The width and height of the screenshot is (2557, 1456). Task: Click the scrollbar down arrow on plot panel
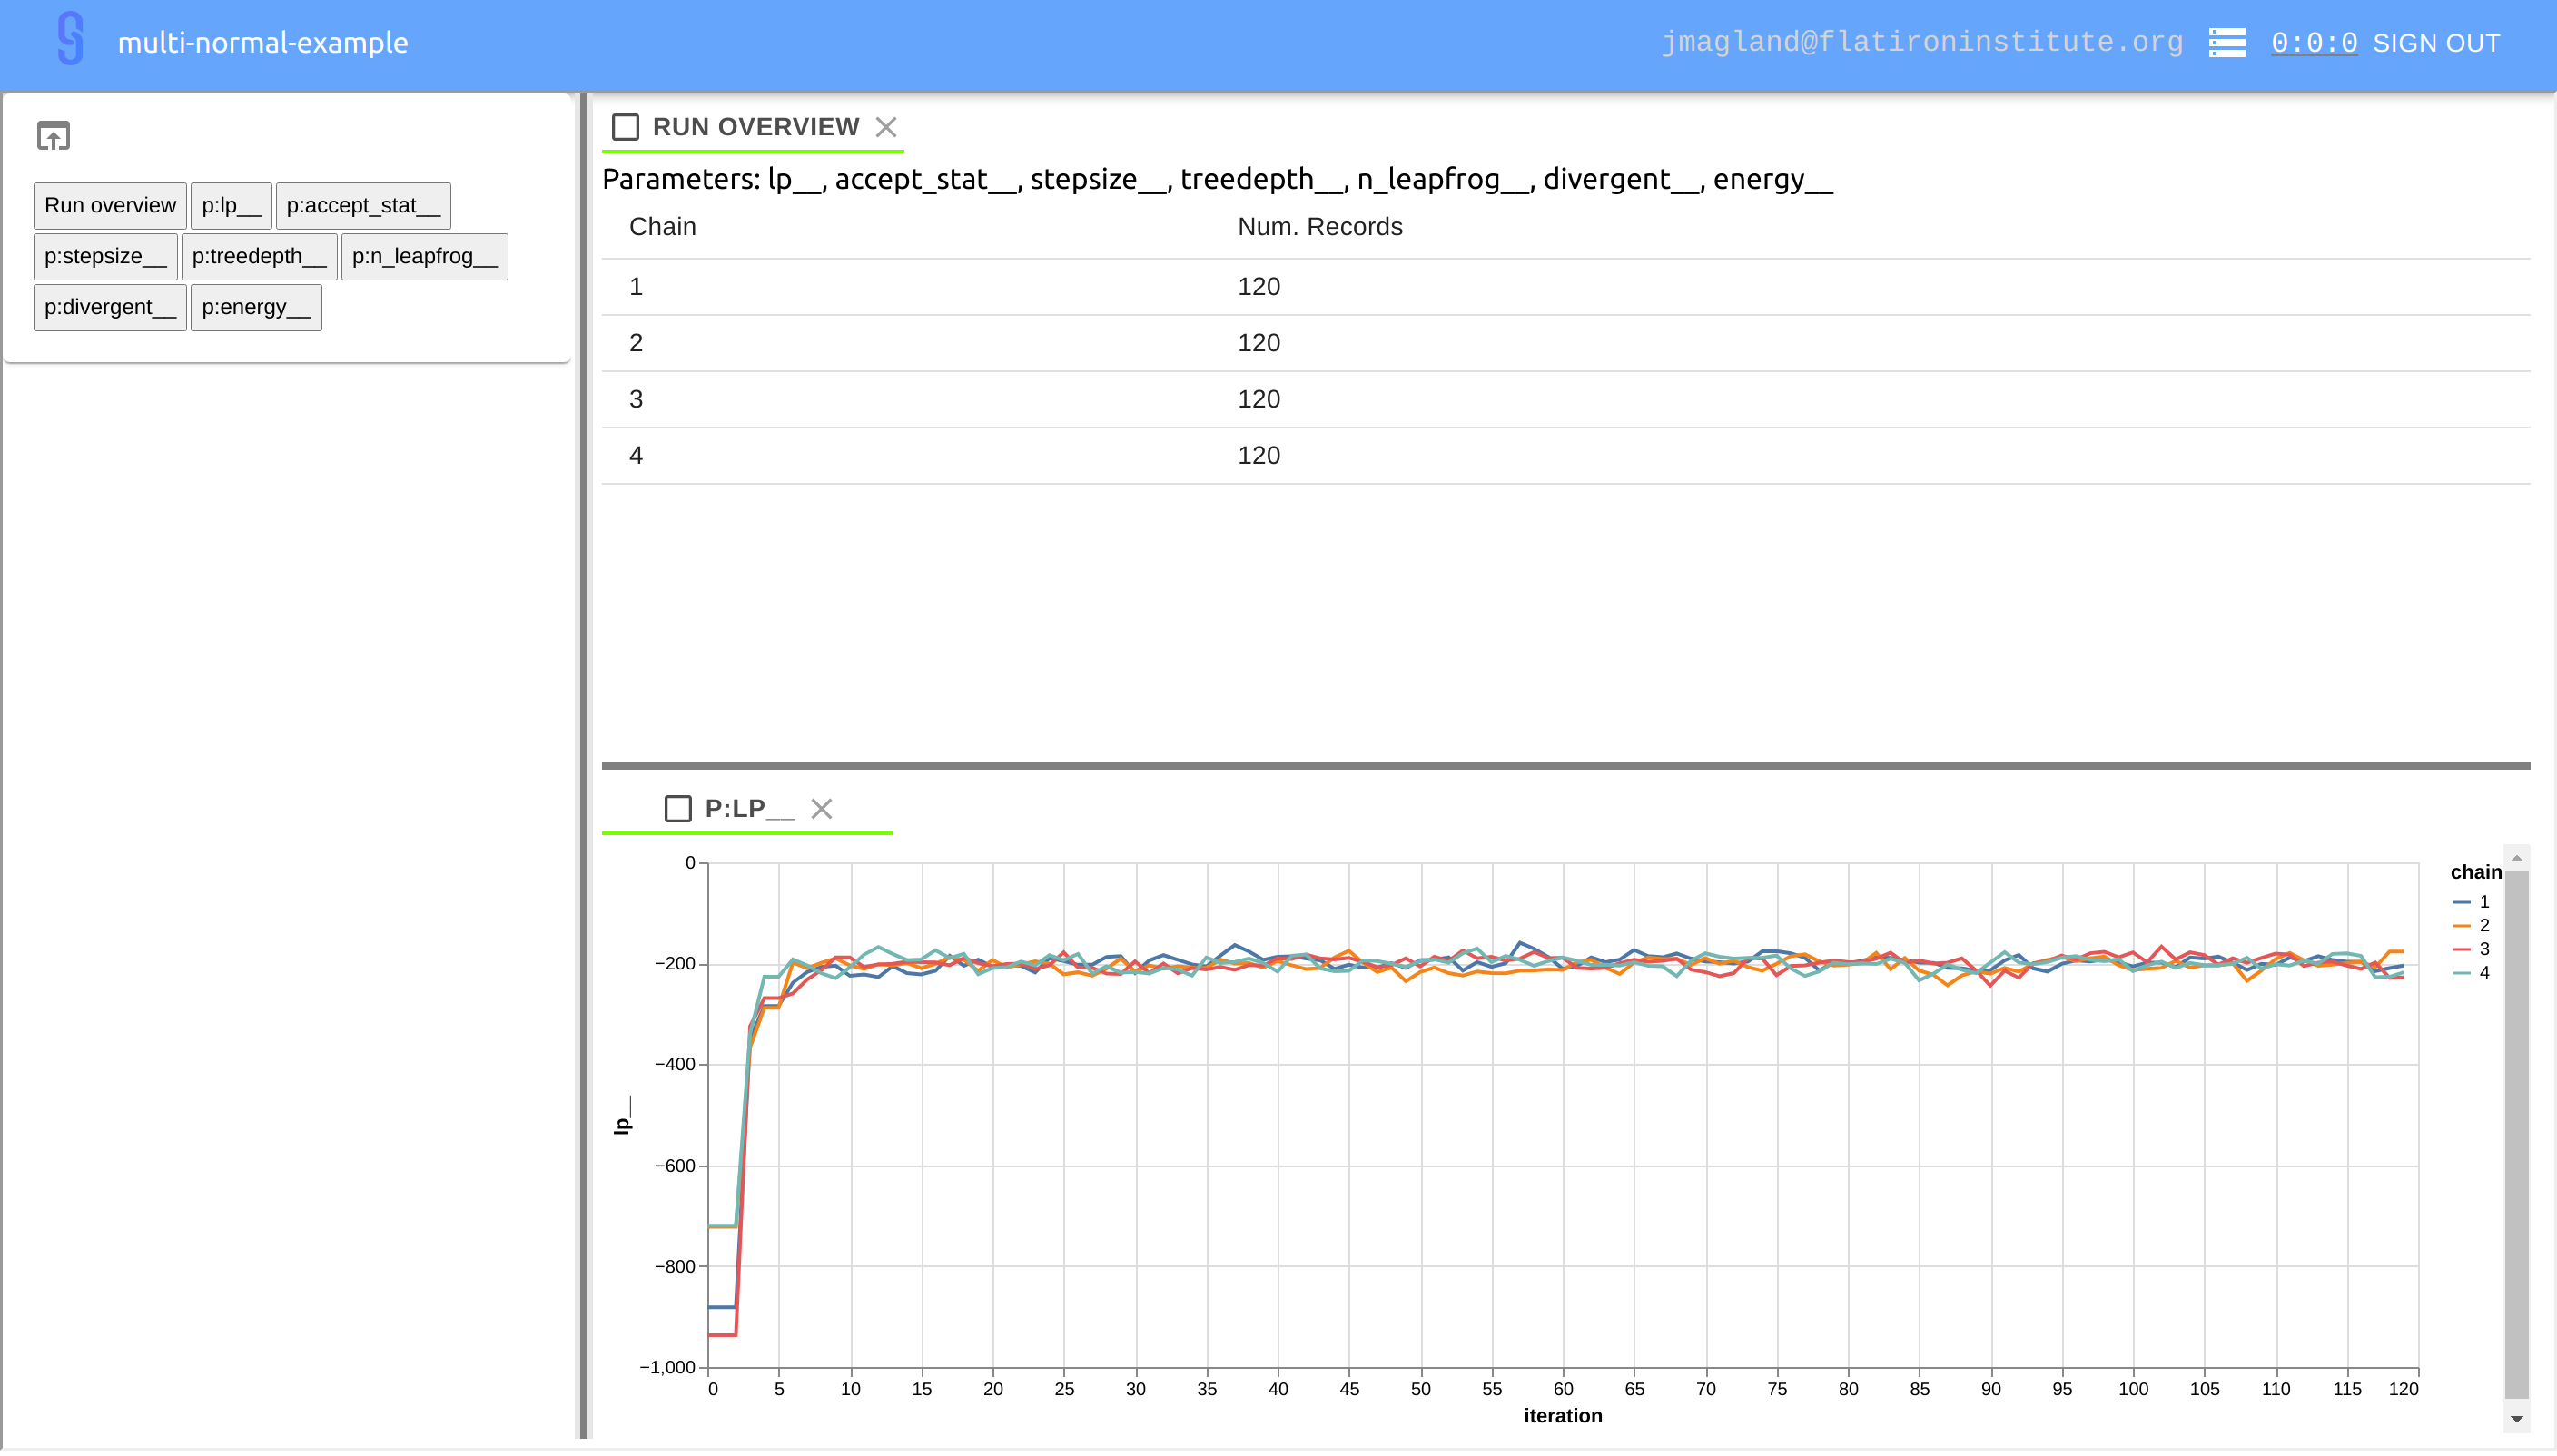(x=2517, y=1419)
